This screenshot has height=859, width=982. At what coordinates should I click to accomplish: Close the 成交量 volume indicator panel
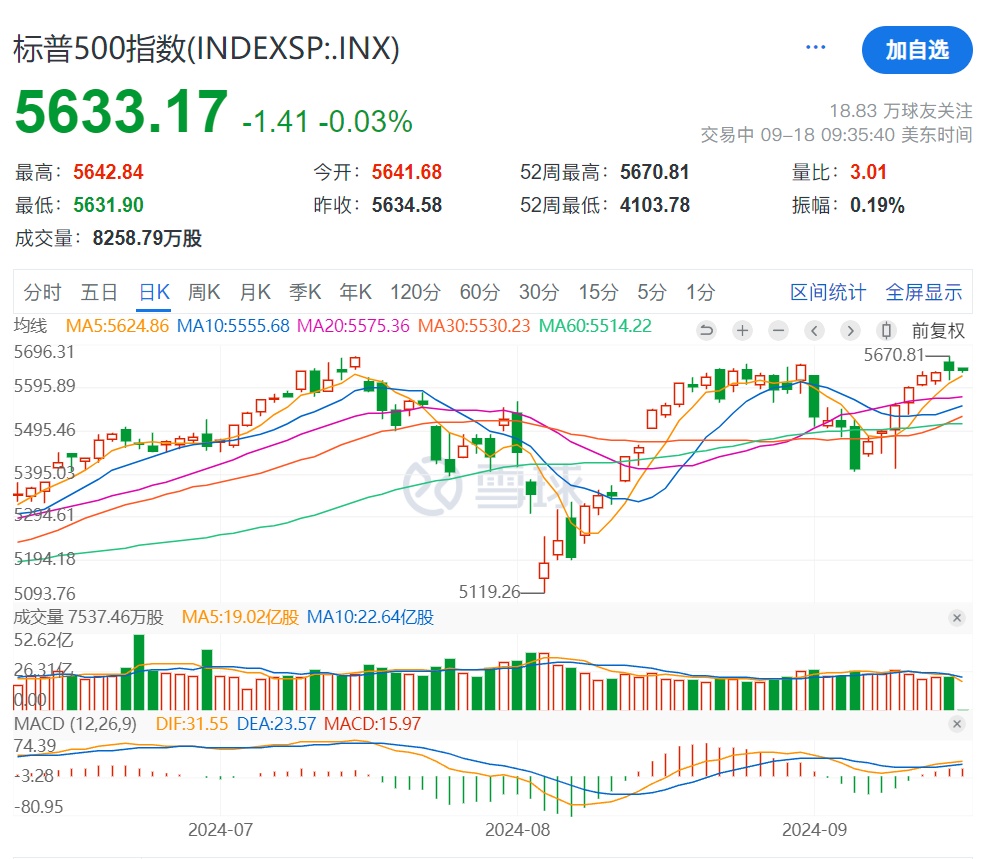957,618
